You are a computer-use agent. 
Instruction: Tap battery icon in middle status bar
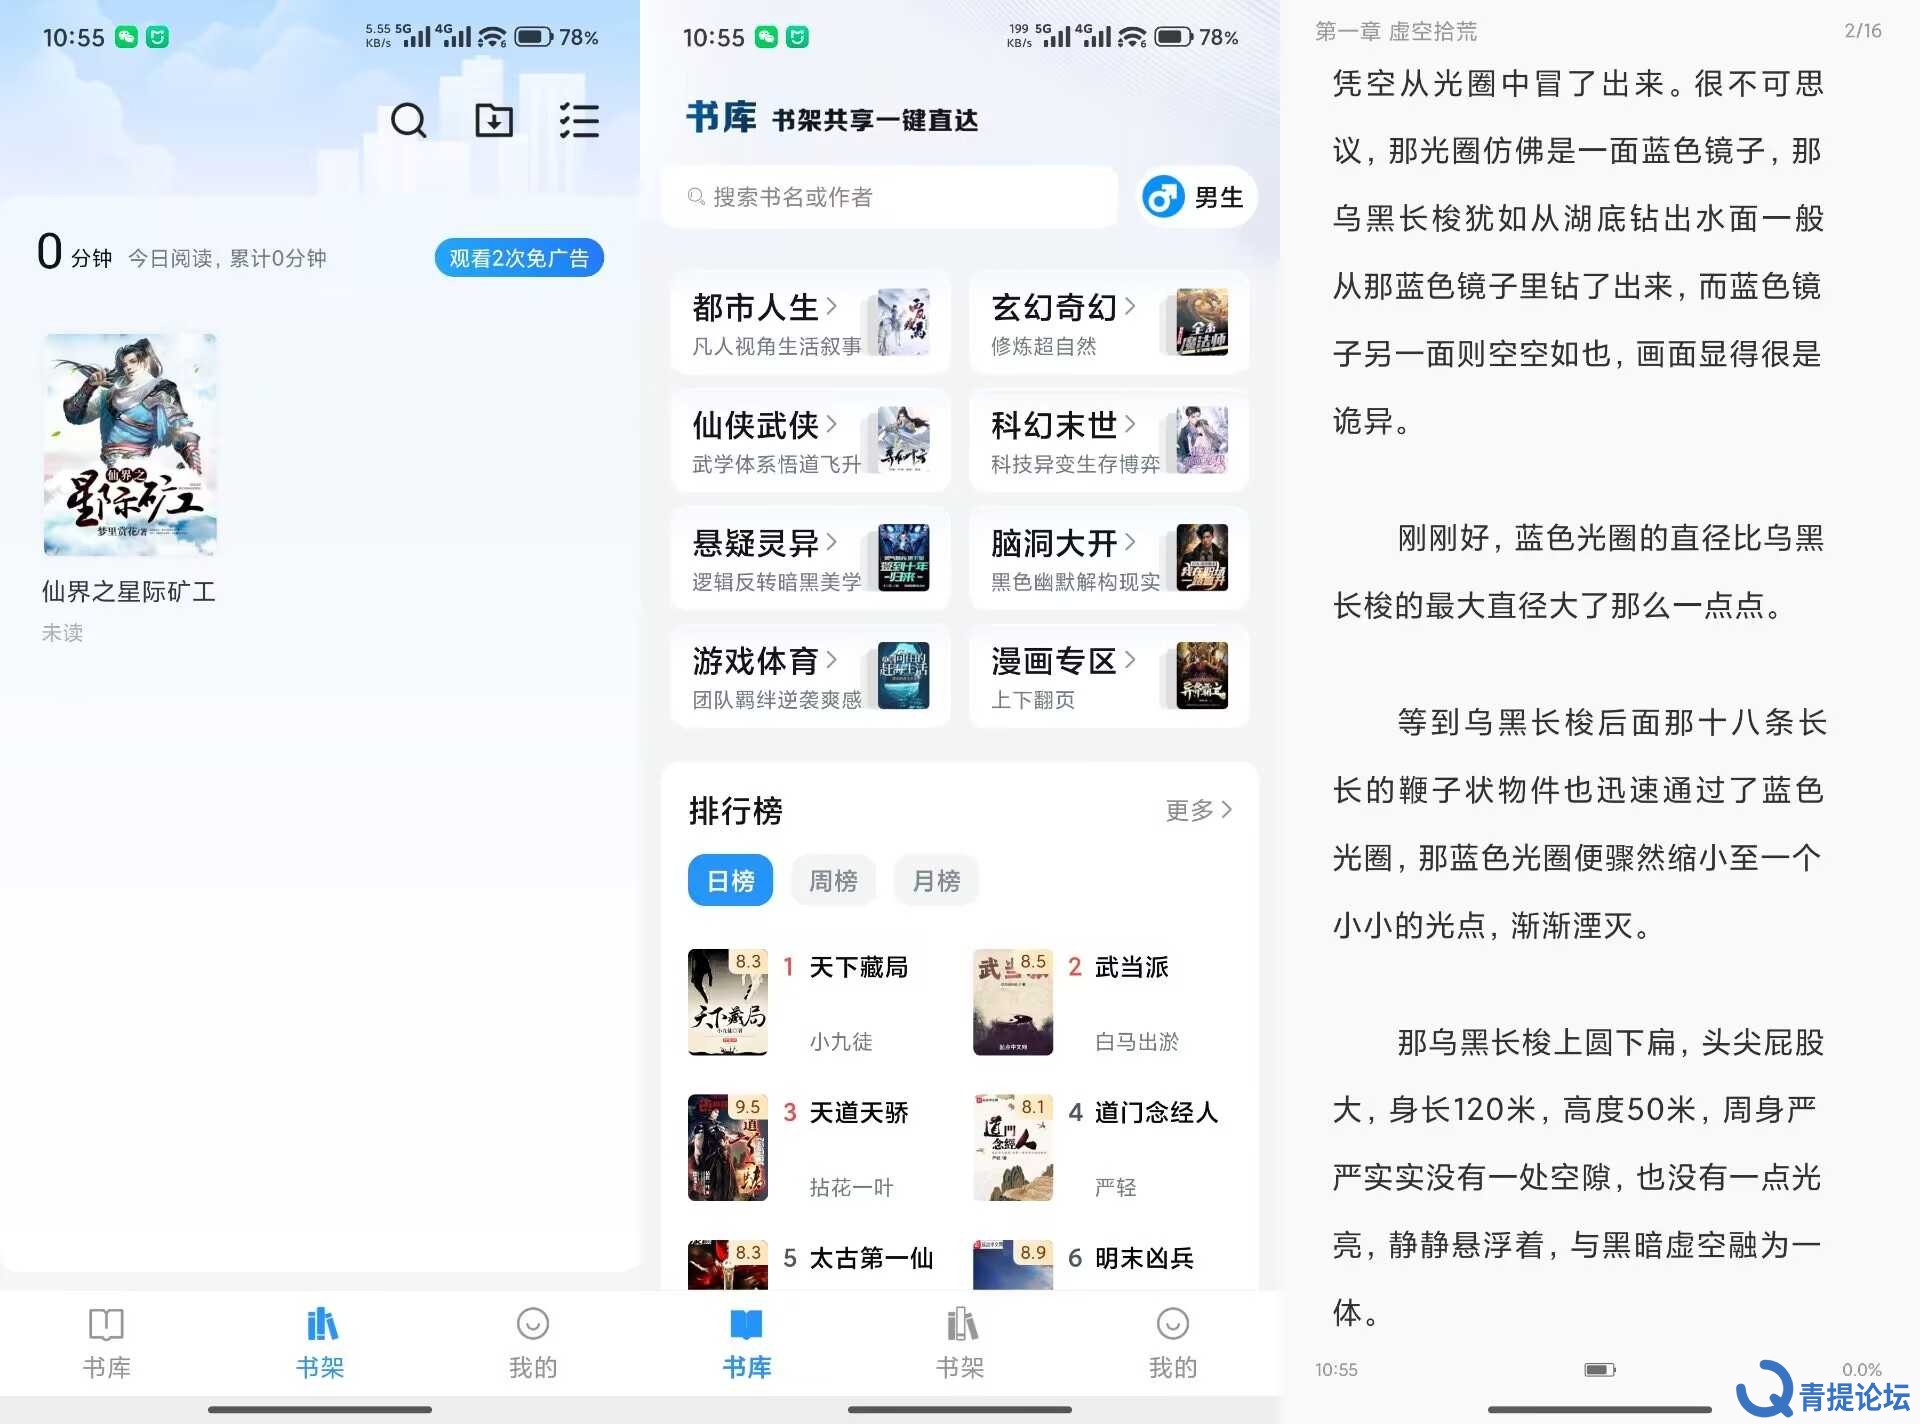tap(1174, 37)
